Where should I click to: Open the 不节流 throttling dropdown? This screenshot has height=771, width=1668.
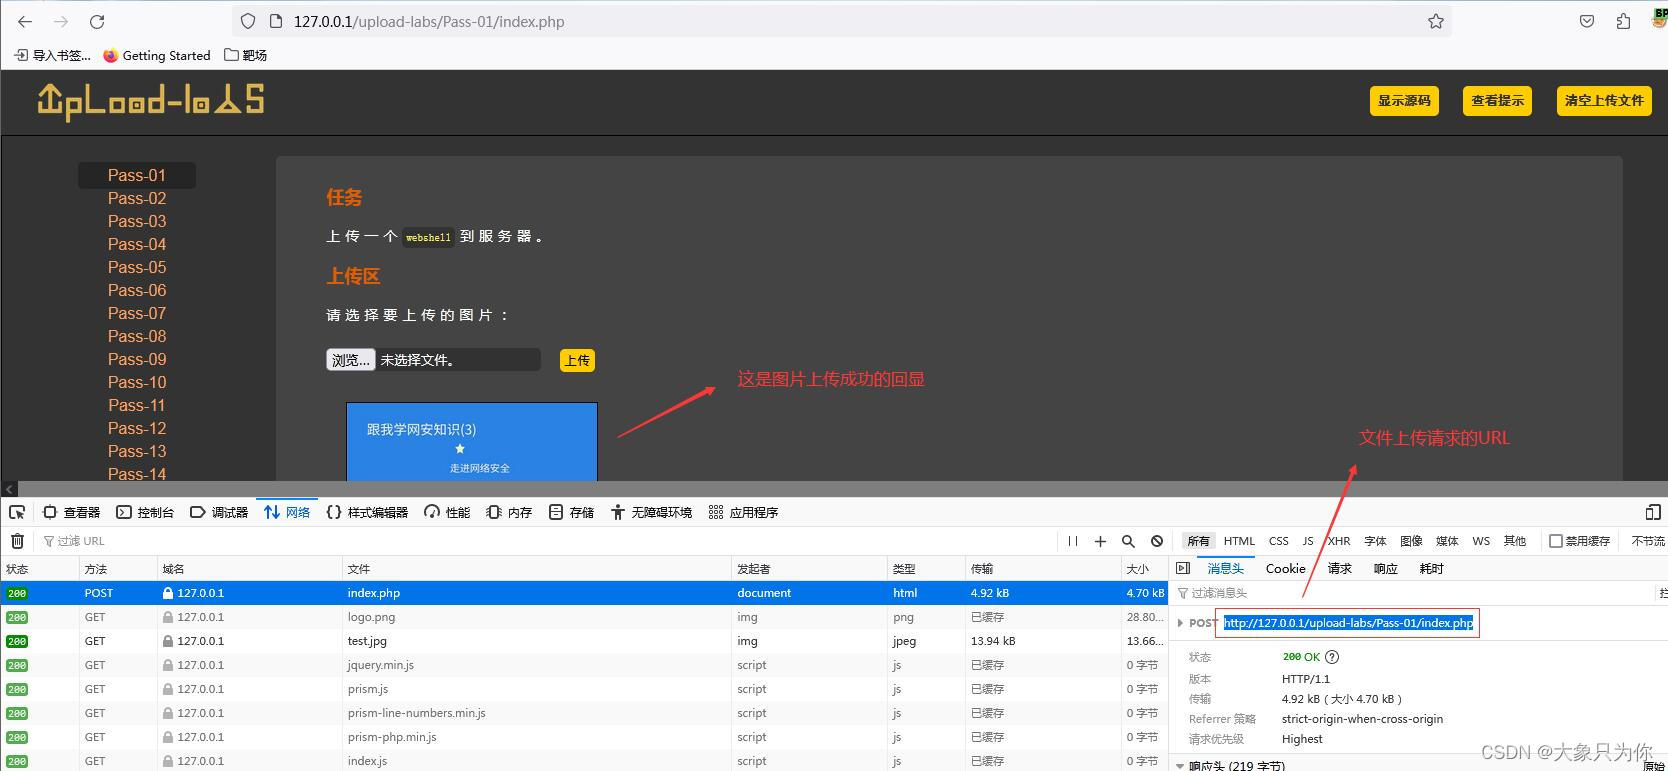1648,541
